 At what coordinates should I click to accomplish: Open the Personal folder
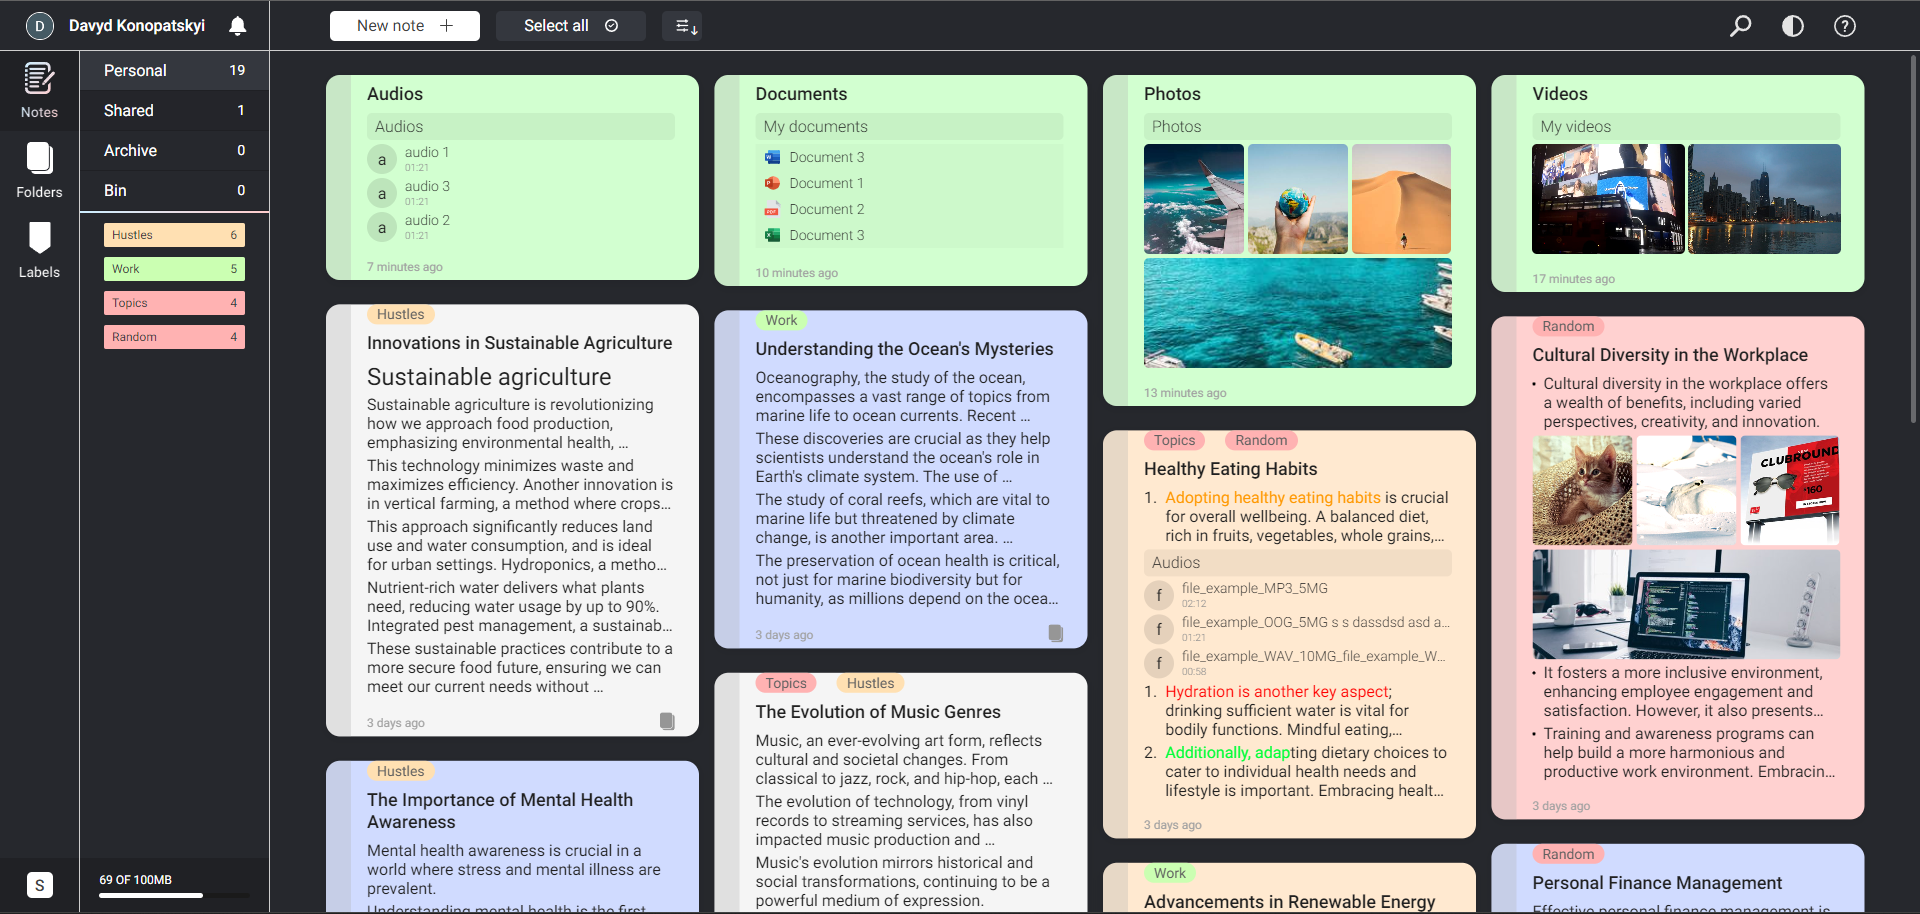tap(174, 70)
